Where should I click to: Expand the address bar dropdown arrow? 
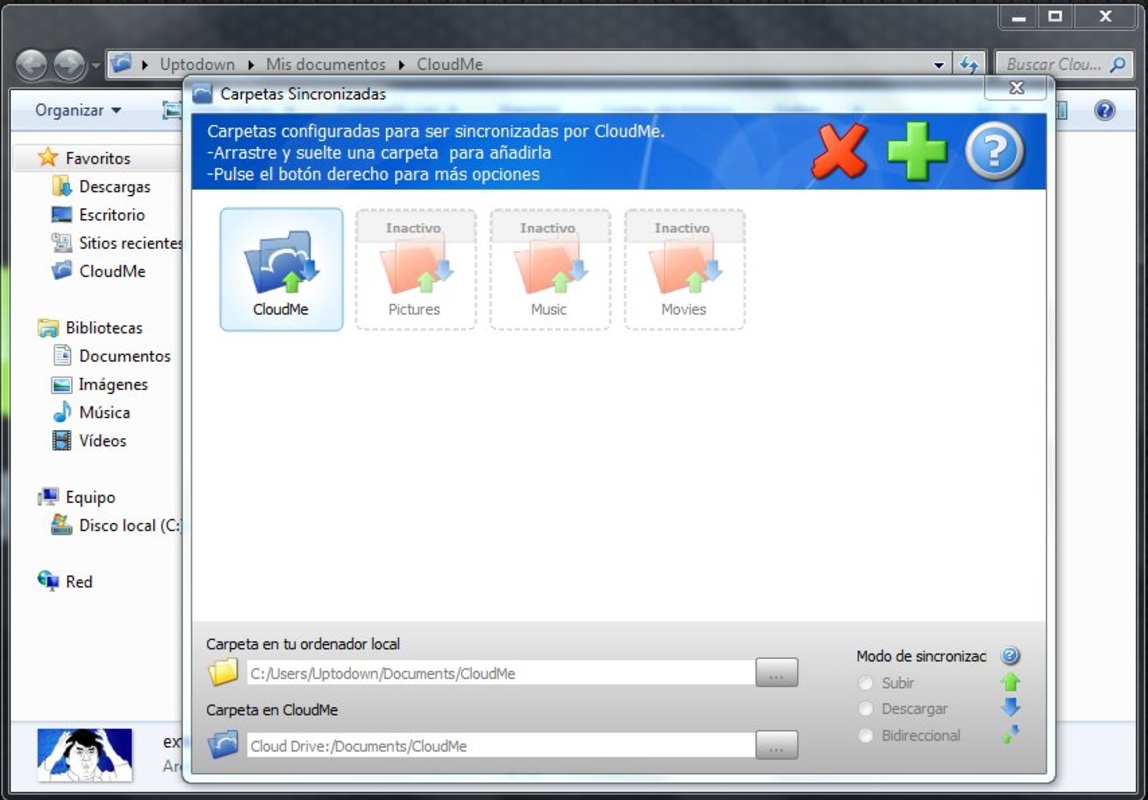pos(939,65)
